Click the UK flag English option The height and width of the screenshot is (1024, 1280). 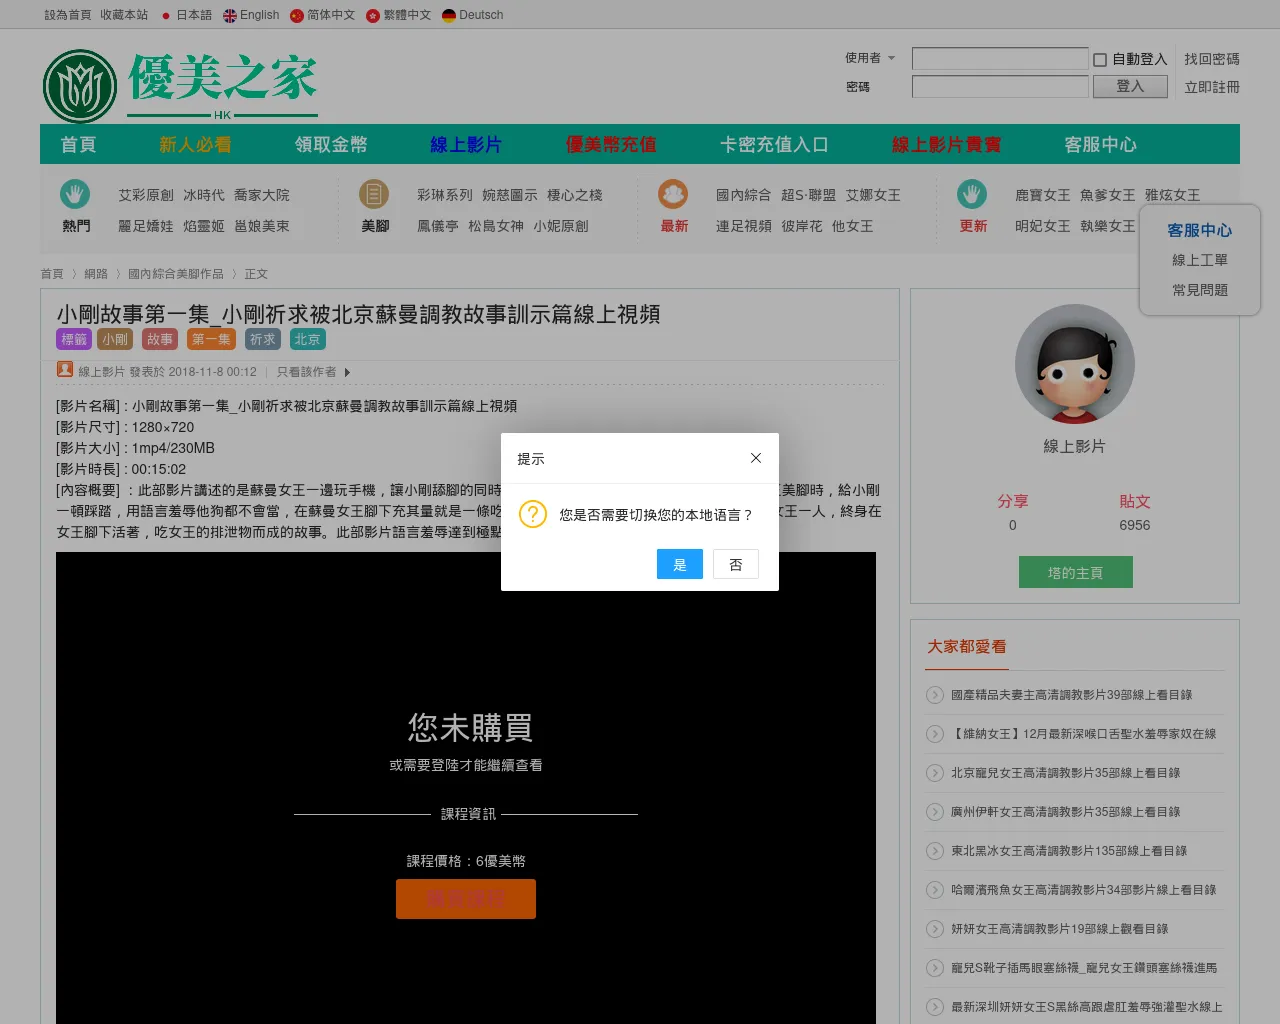(230, 16)
